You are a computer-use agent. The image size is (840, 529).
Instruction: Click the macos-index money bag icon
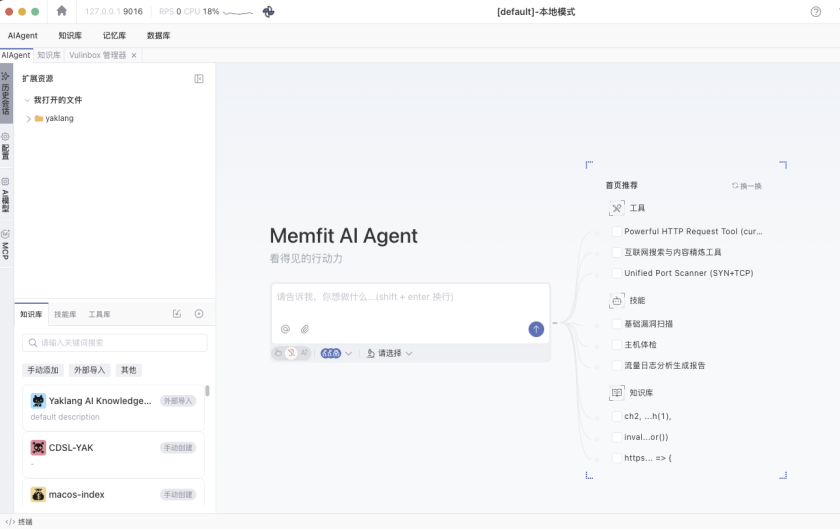(38, 494)
